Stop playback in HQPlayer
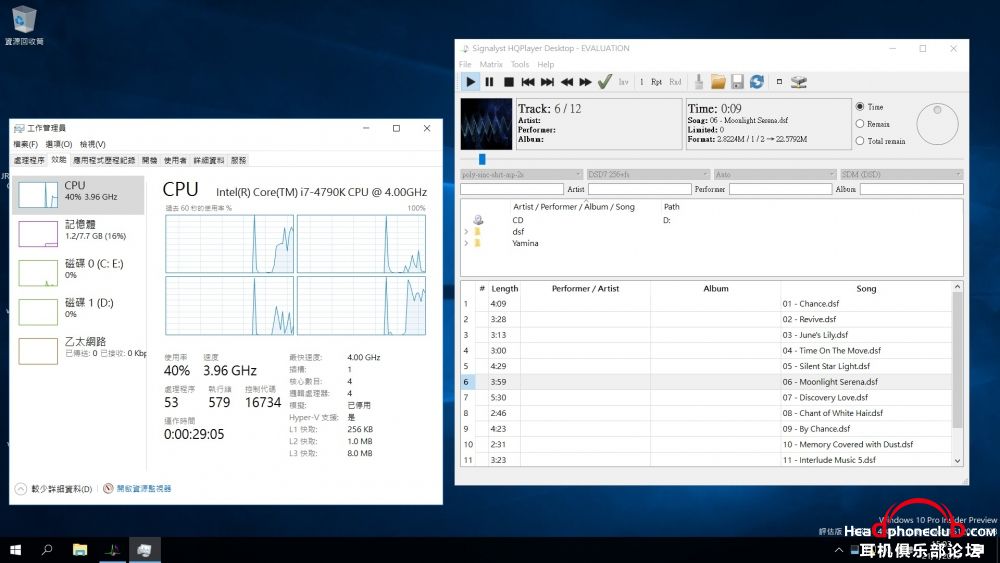 click(508, 82)
